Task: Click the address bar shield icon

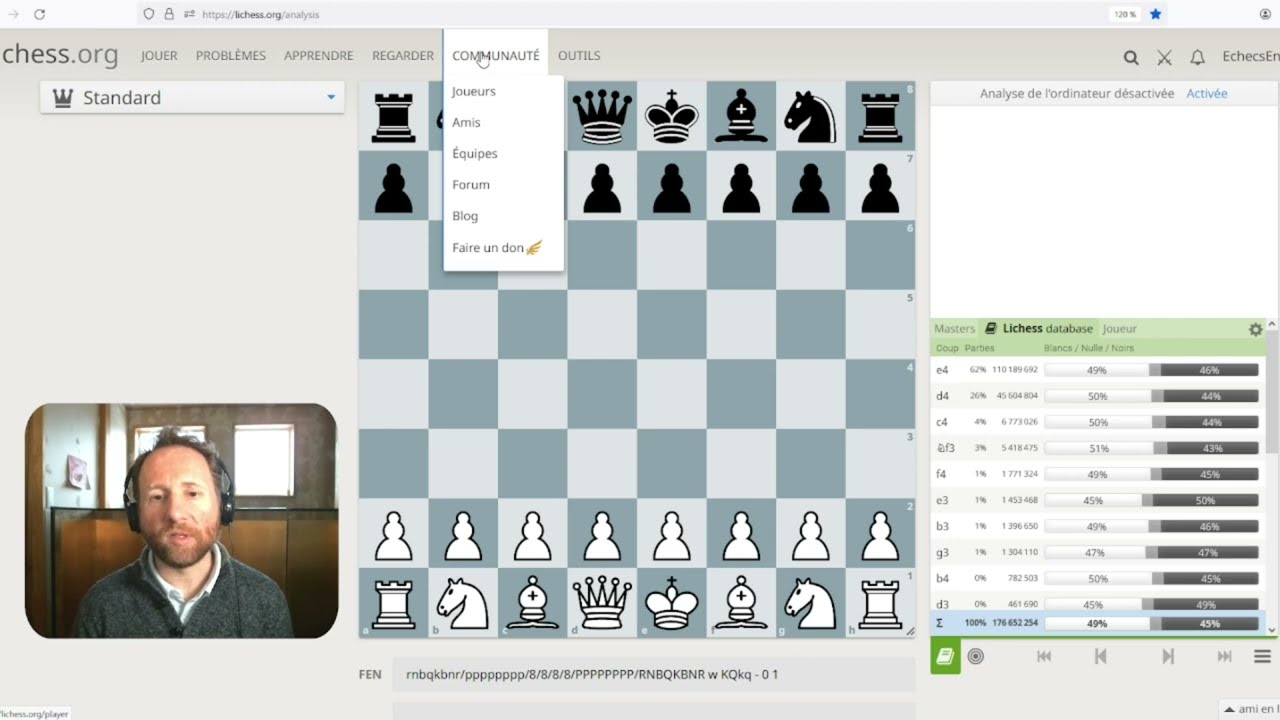Action: [x=149, y=14]
